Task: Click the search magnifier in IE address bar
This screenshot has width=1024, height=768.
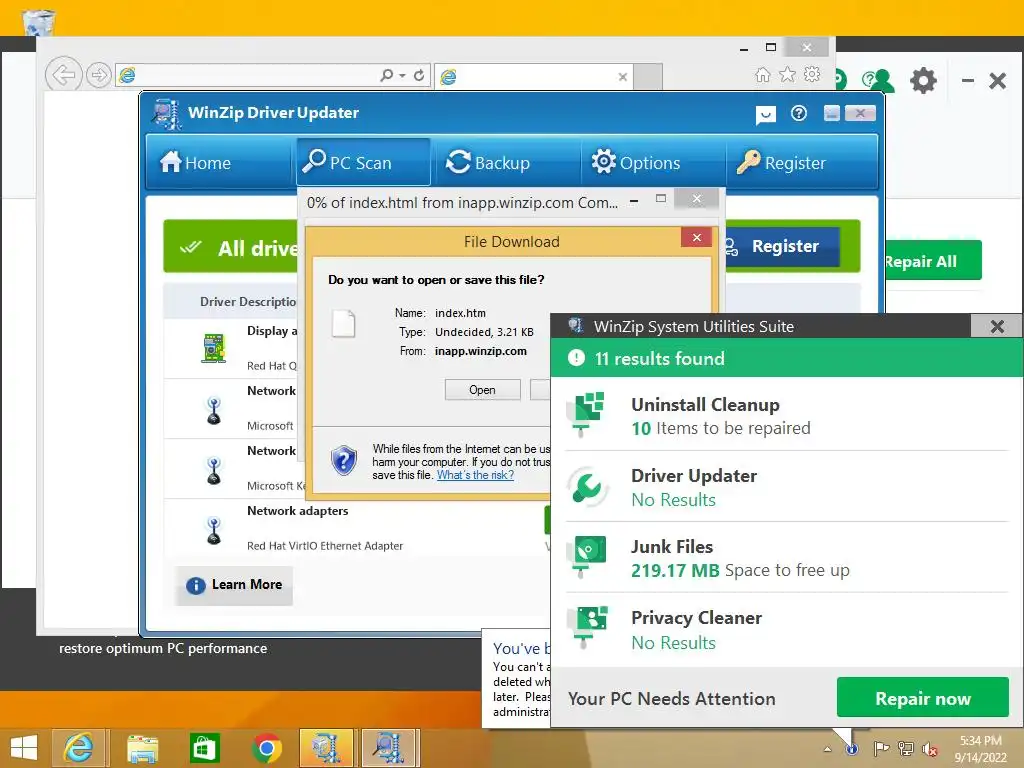Action: click(x=387, y=75)
